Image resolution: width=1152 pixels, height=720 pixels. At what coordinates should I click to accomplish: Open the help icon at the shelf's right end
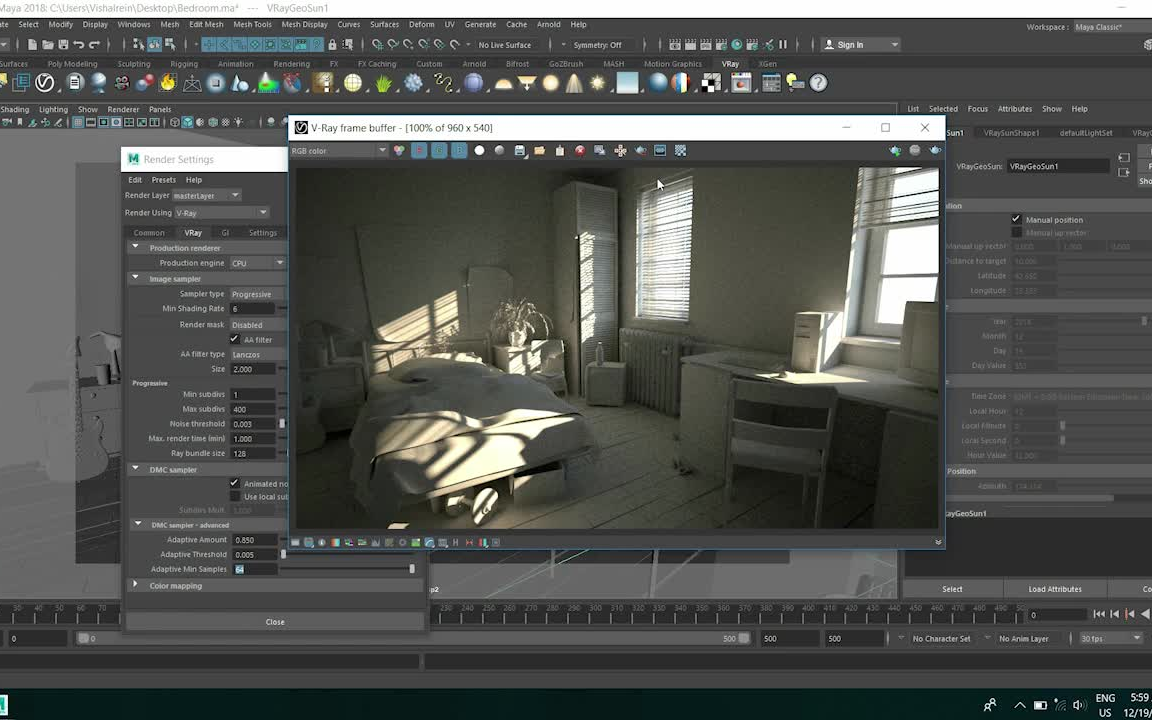coord(818,83)
